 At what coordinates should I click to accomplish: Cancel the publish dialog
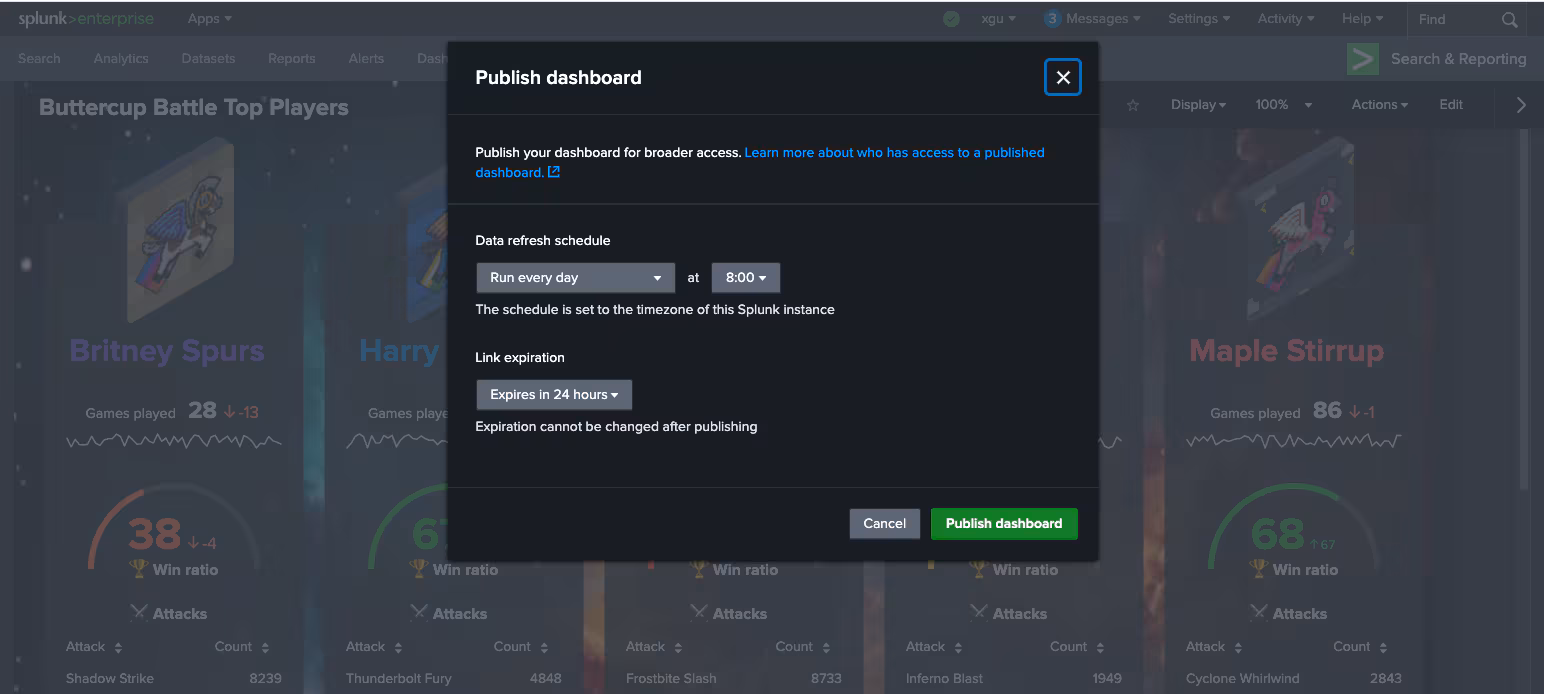[884, 523]
